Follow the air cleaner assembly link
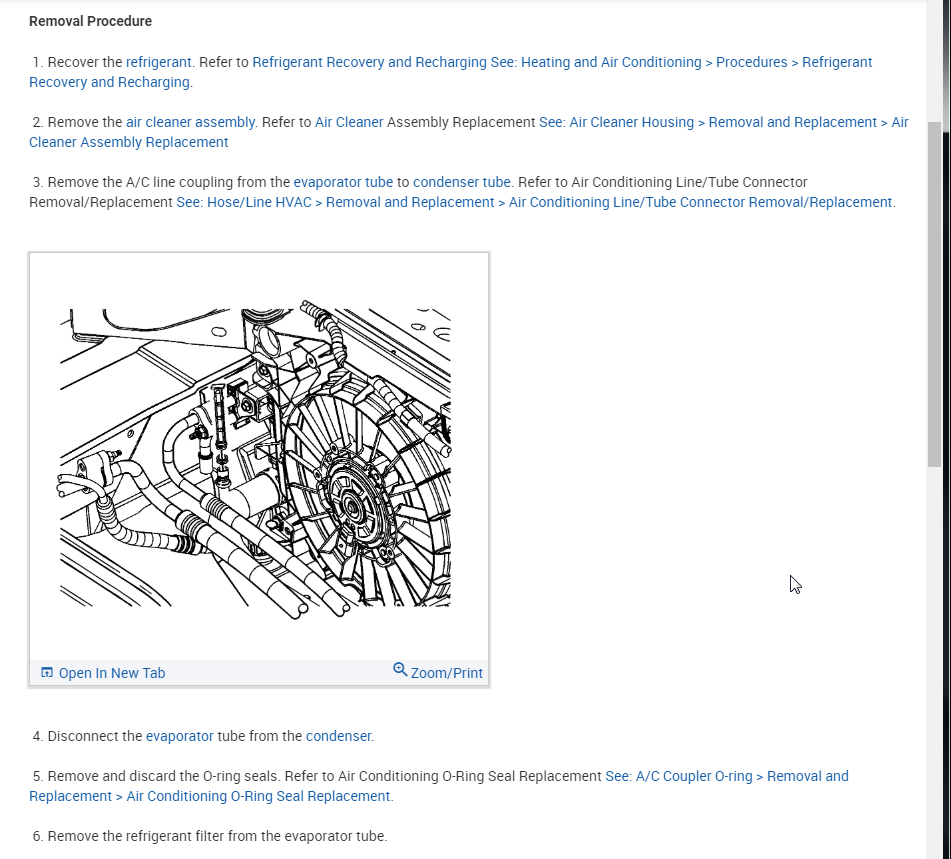 (x=190, y=123)
